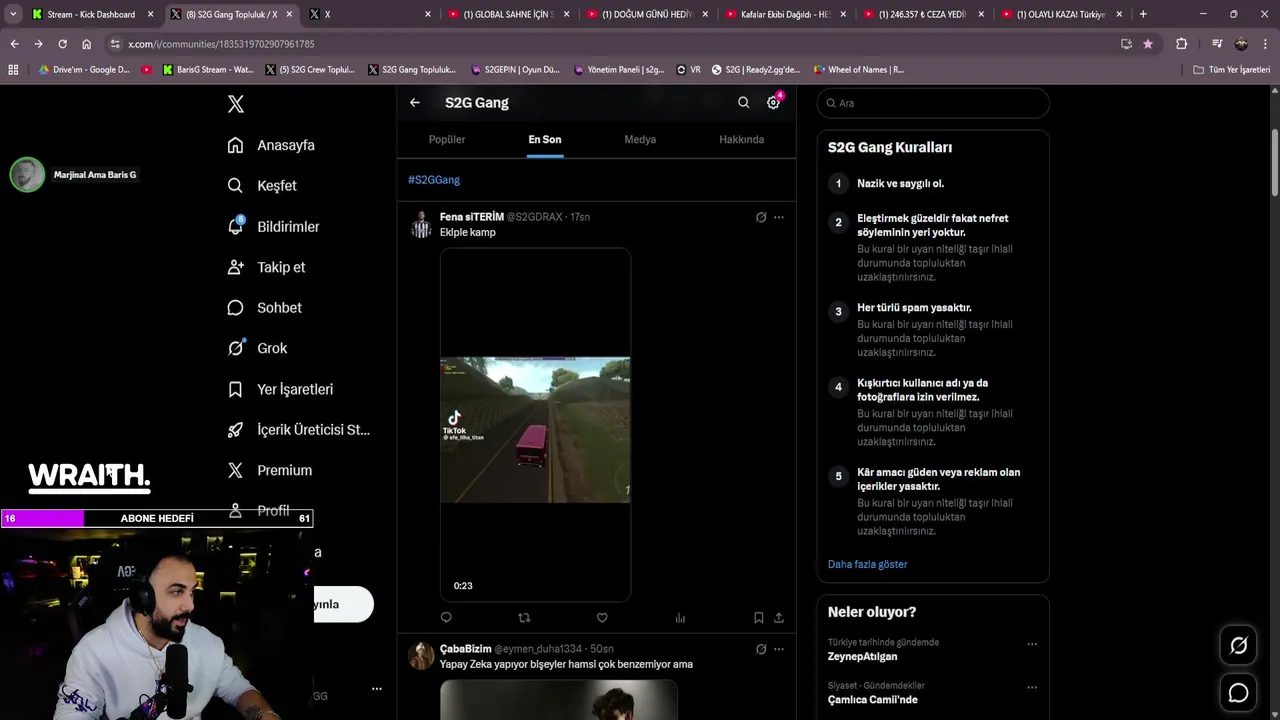This screenshot has height=720, width=1280.
Task: Open Fena siTERİM's avatar
Action: pyautogui.click(x=422, y=224)
